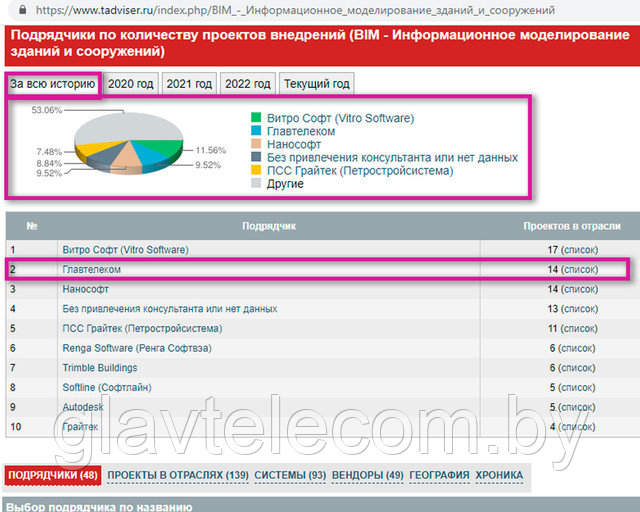Open ПСС Грайтек link in chart legend

point(360,171)
